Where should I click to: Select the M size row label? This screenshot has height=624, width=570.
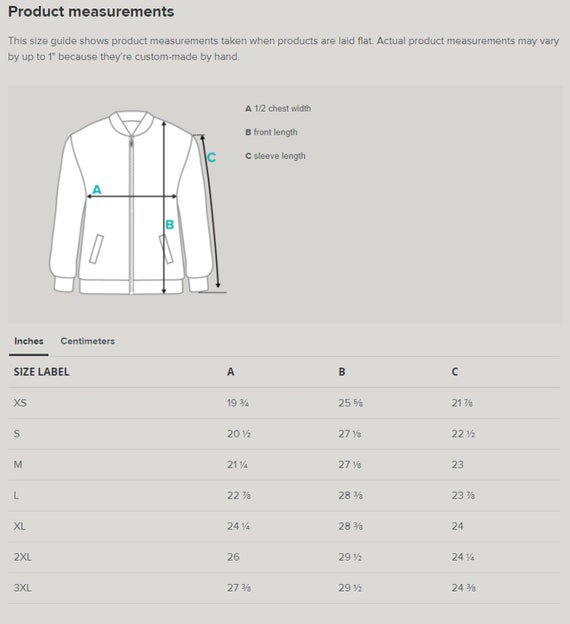click(x=18, y=464)
